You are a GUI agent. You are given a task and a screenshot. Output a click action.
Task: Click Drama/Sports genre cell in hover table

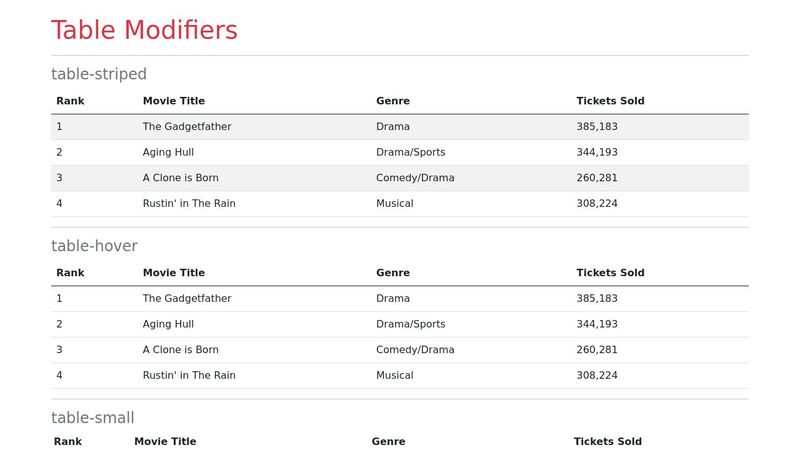[410, 324]
